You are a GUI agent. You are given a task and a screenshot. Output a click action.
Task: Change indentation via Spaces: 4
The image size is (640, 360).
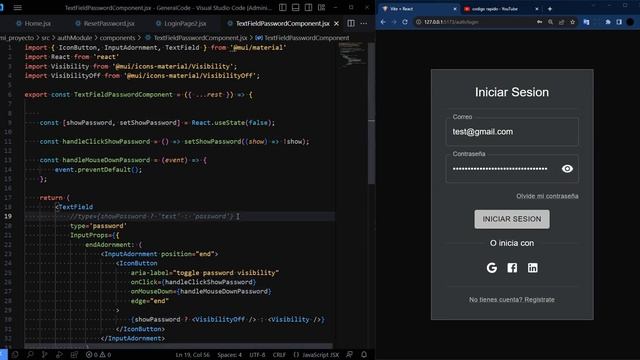(229, 355)
